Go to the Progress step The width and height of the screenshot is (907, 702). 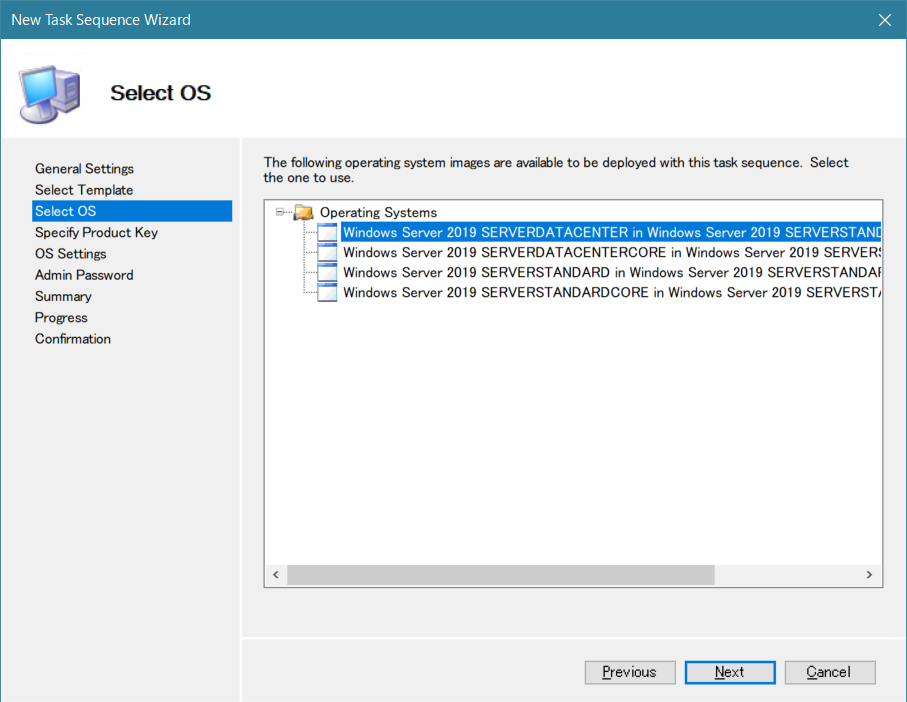61,317
